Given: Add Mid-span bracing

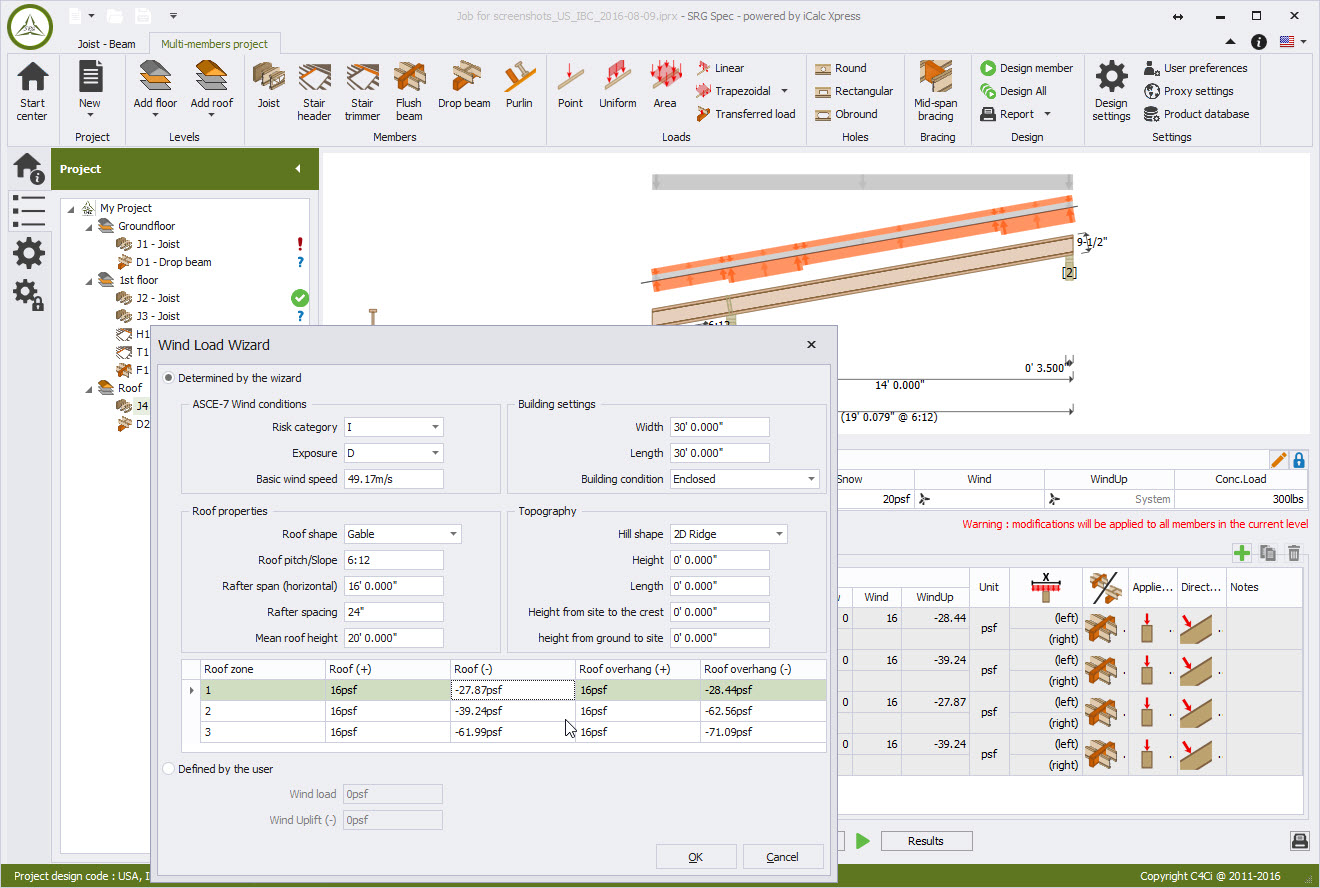Looking at the screenshot, I should pos(935,92).
